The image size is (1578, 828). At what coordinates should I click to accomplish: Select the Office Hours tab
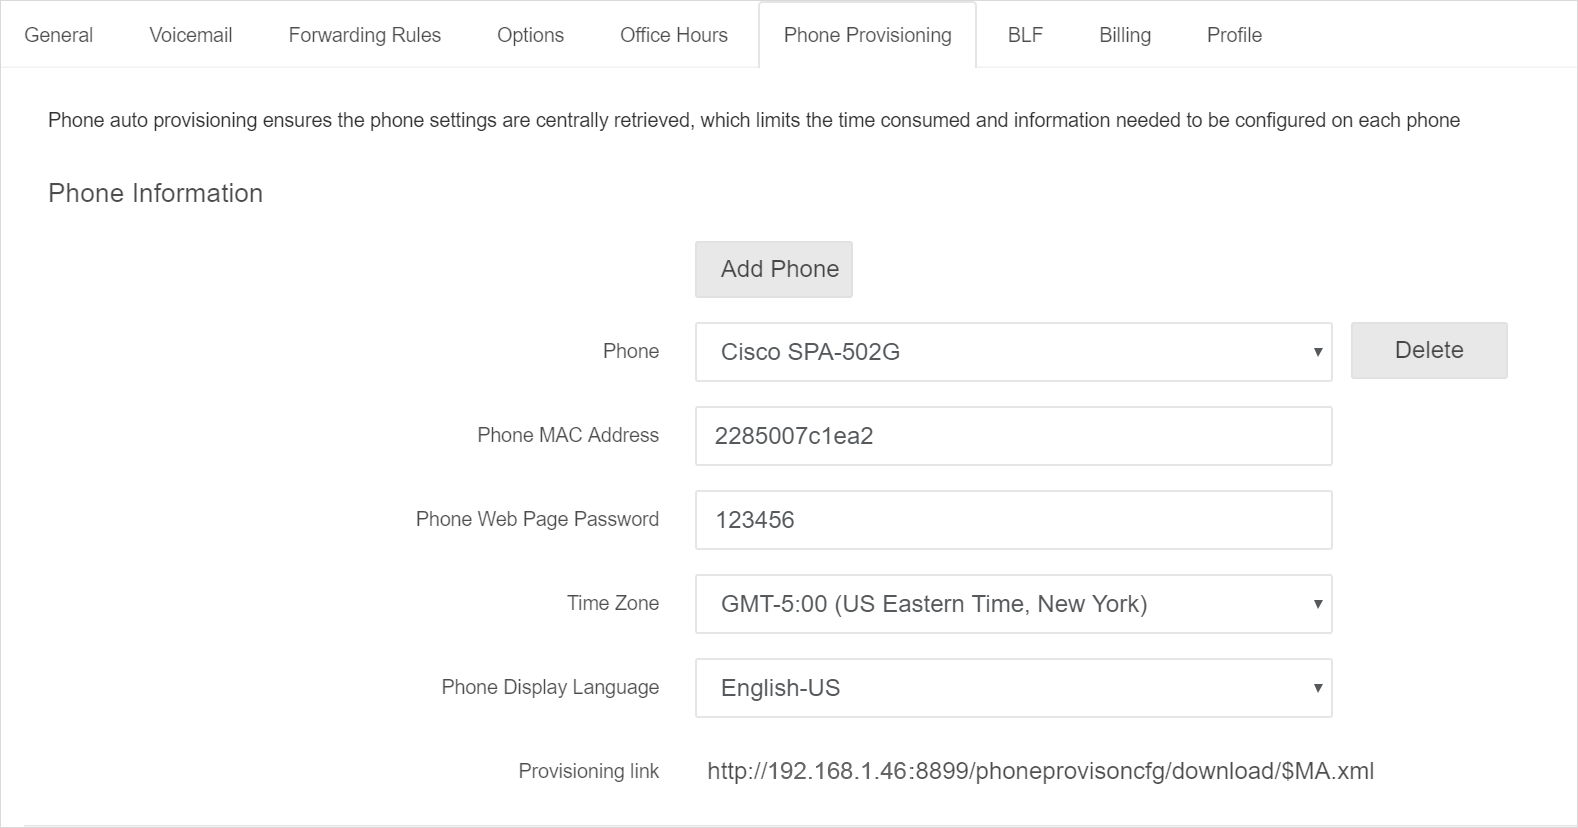point(673,35)
